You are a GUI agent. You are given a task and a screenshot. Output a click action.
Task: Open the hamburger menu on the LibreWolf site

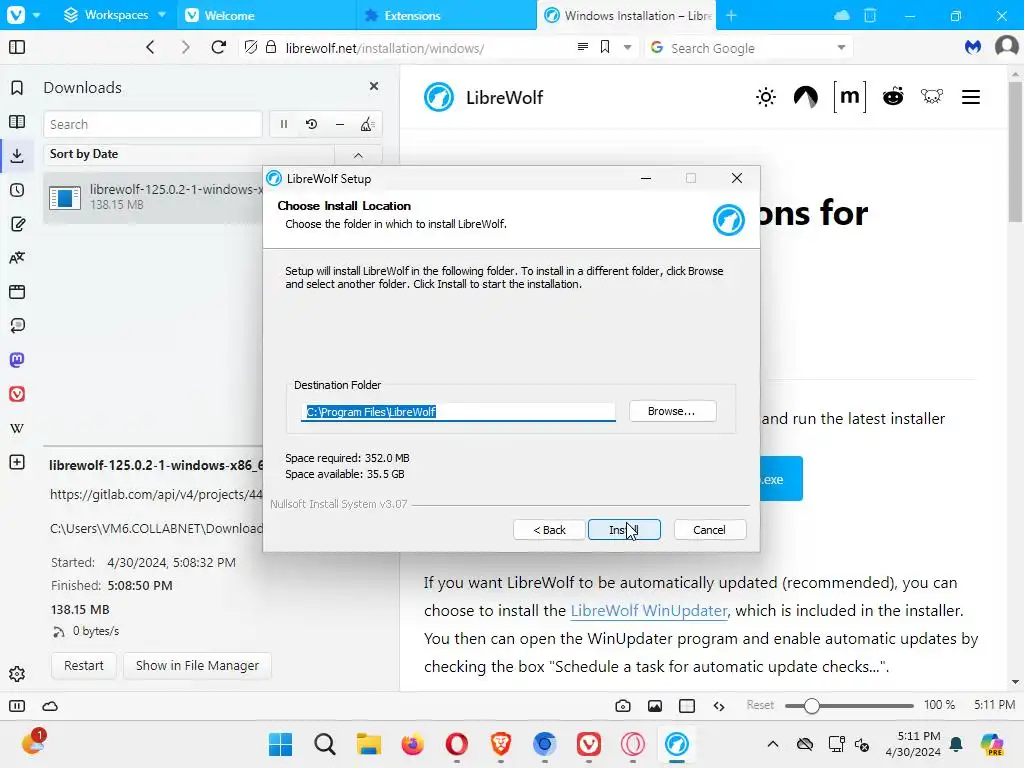(970, 97)
